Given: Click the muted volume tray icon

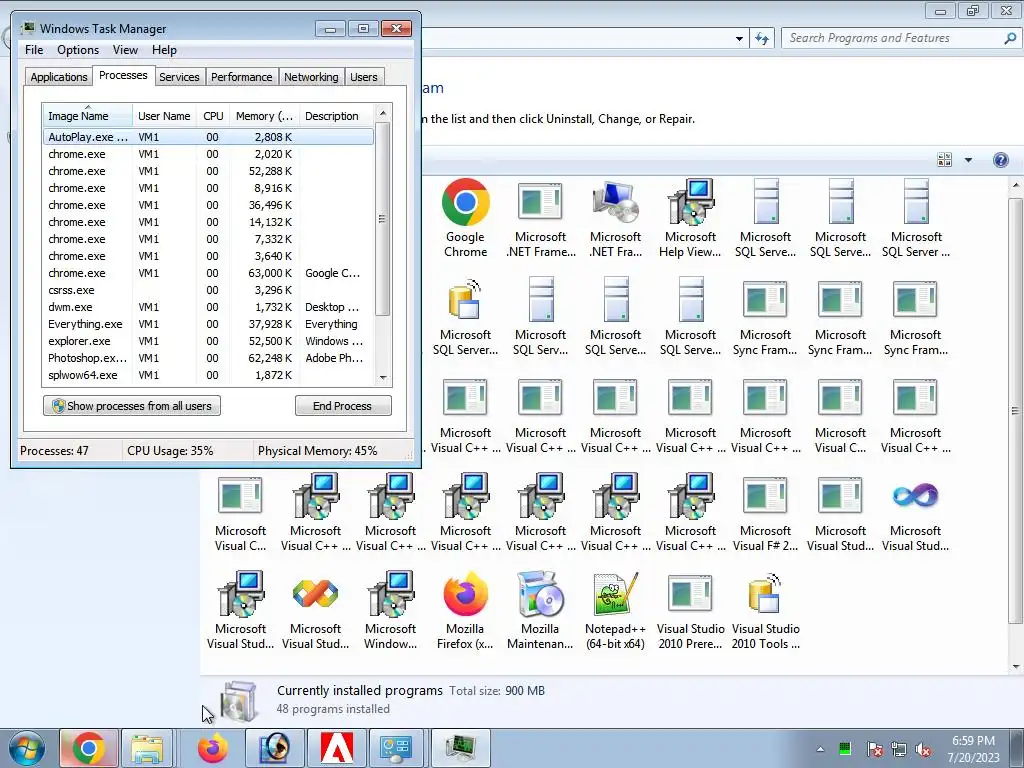Looking at the screenshot, I should (x=923, y=749).
